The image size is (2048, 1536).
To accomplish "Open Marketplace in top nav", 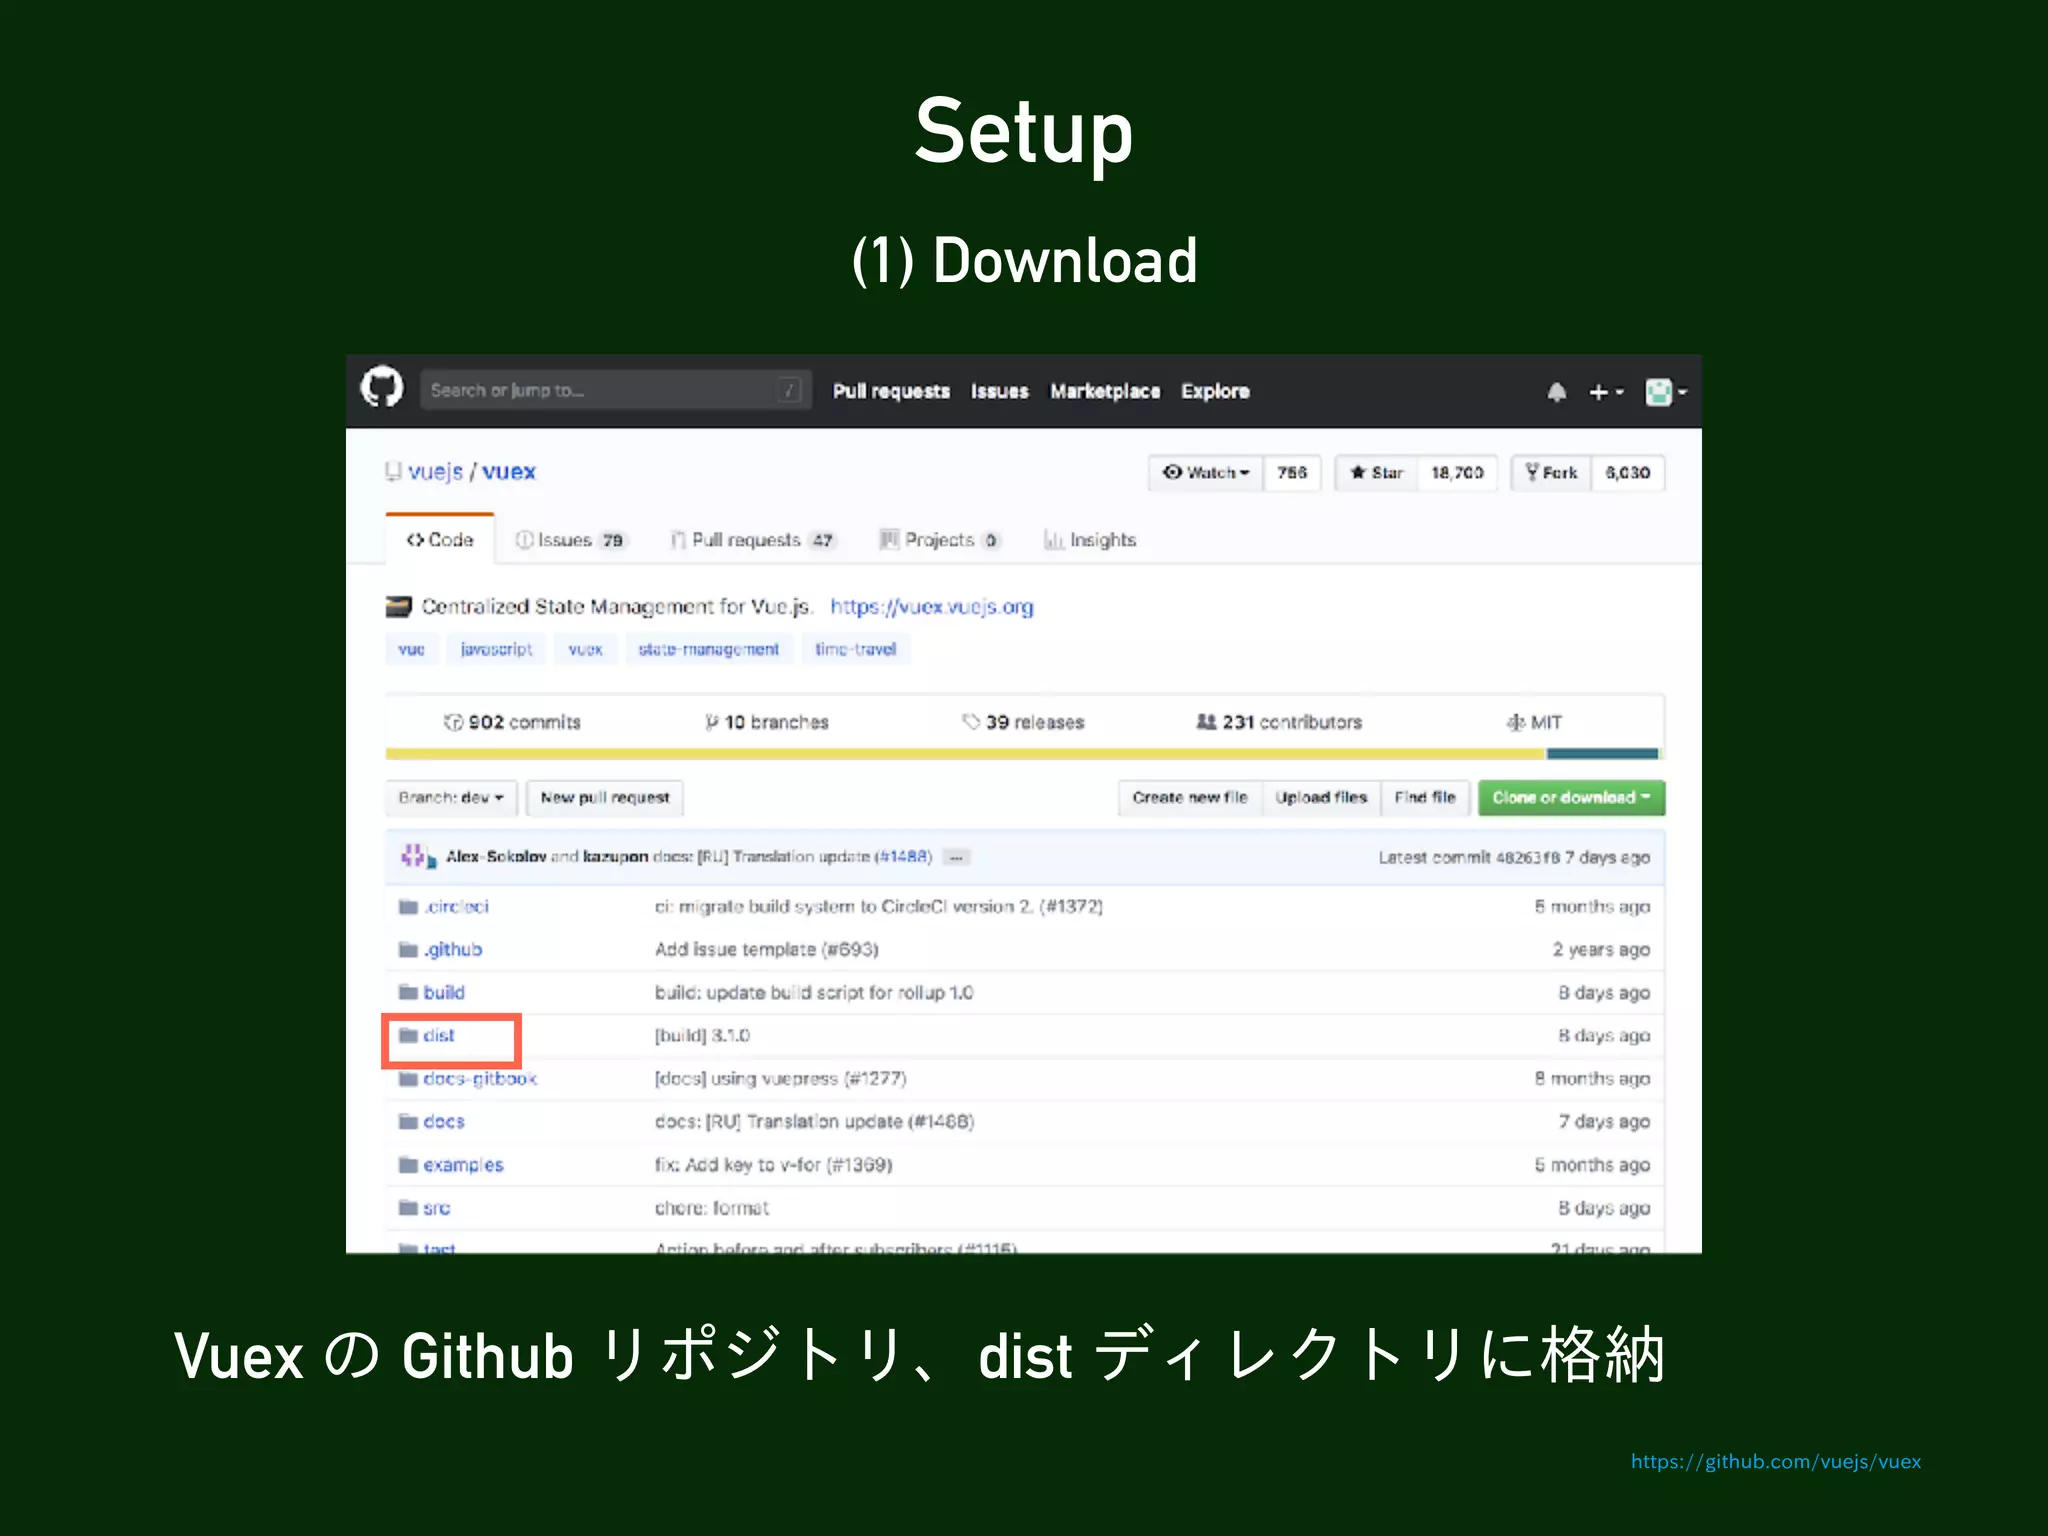I will tap(1105, 391).
